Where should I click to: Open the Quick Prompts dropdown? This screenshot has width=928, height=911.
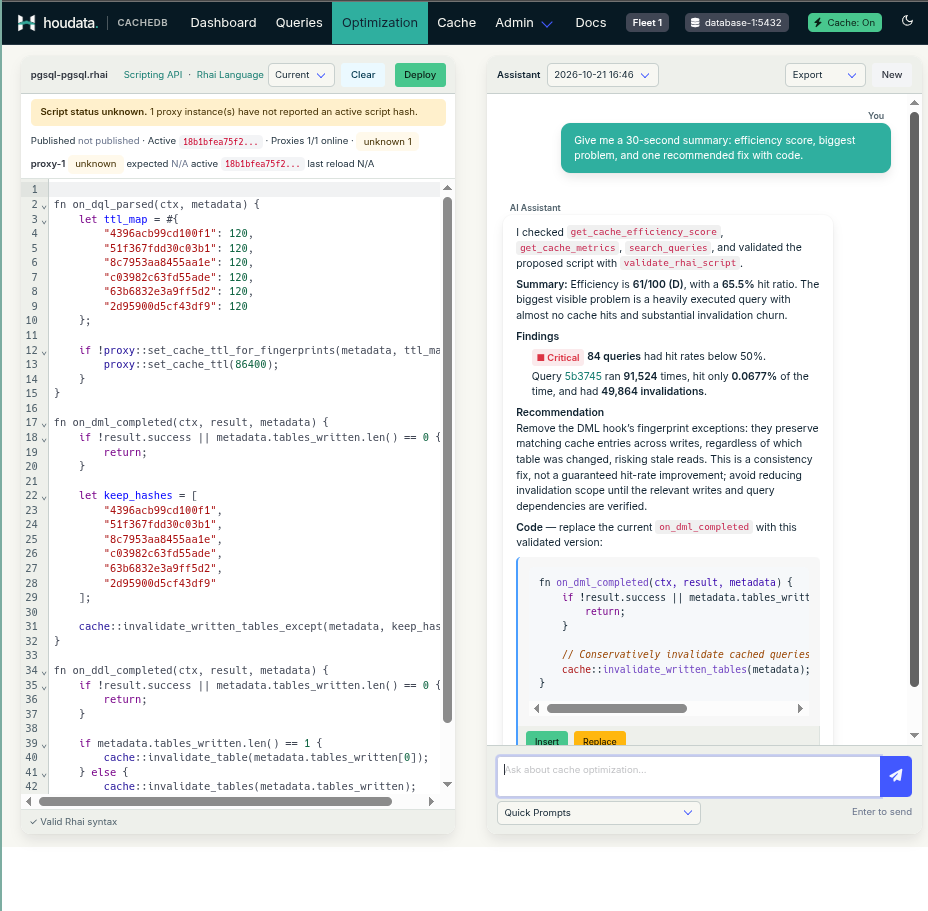598,813
